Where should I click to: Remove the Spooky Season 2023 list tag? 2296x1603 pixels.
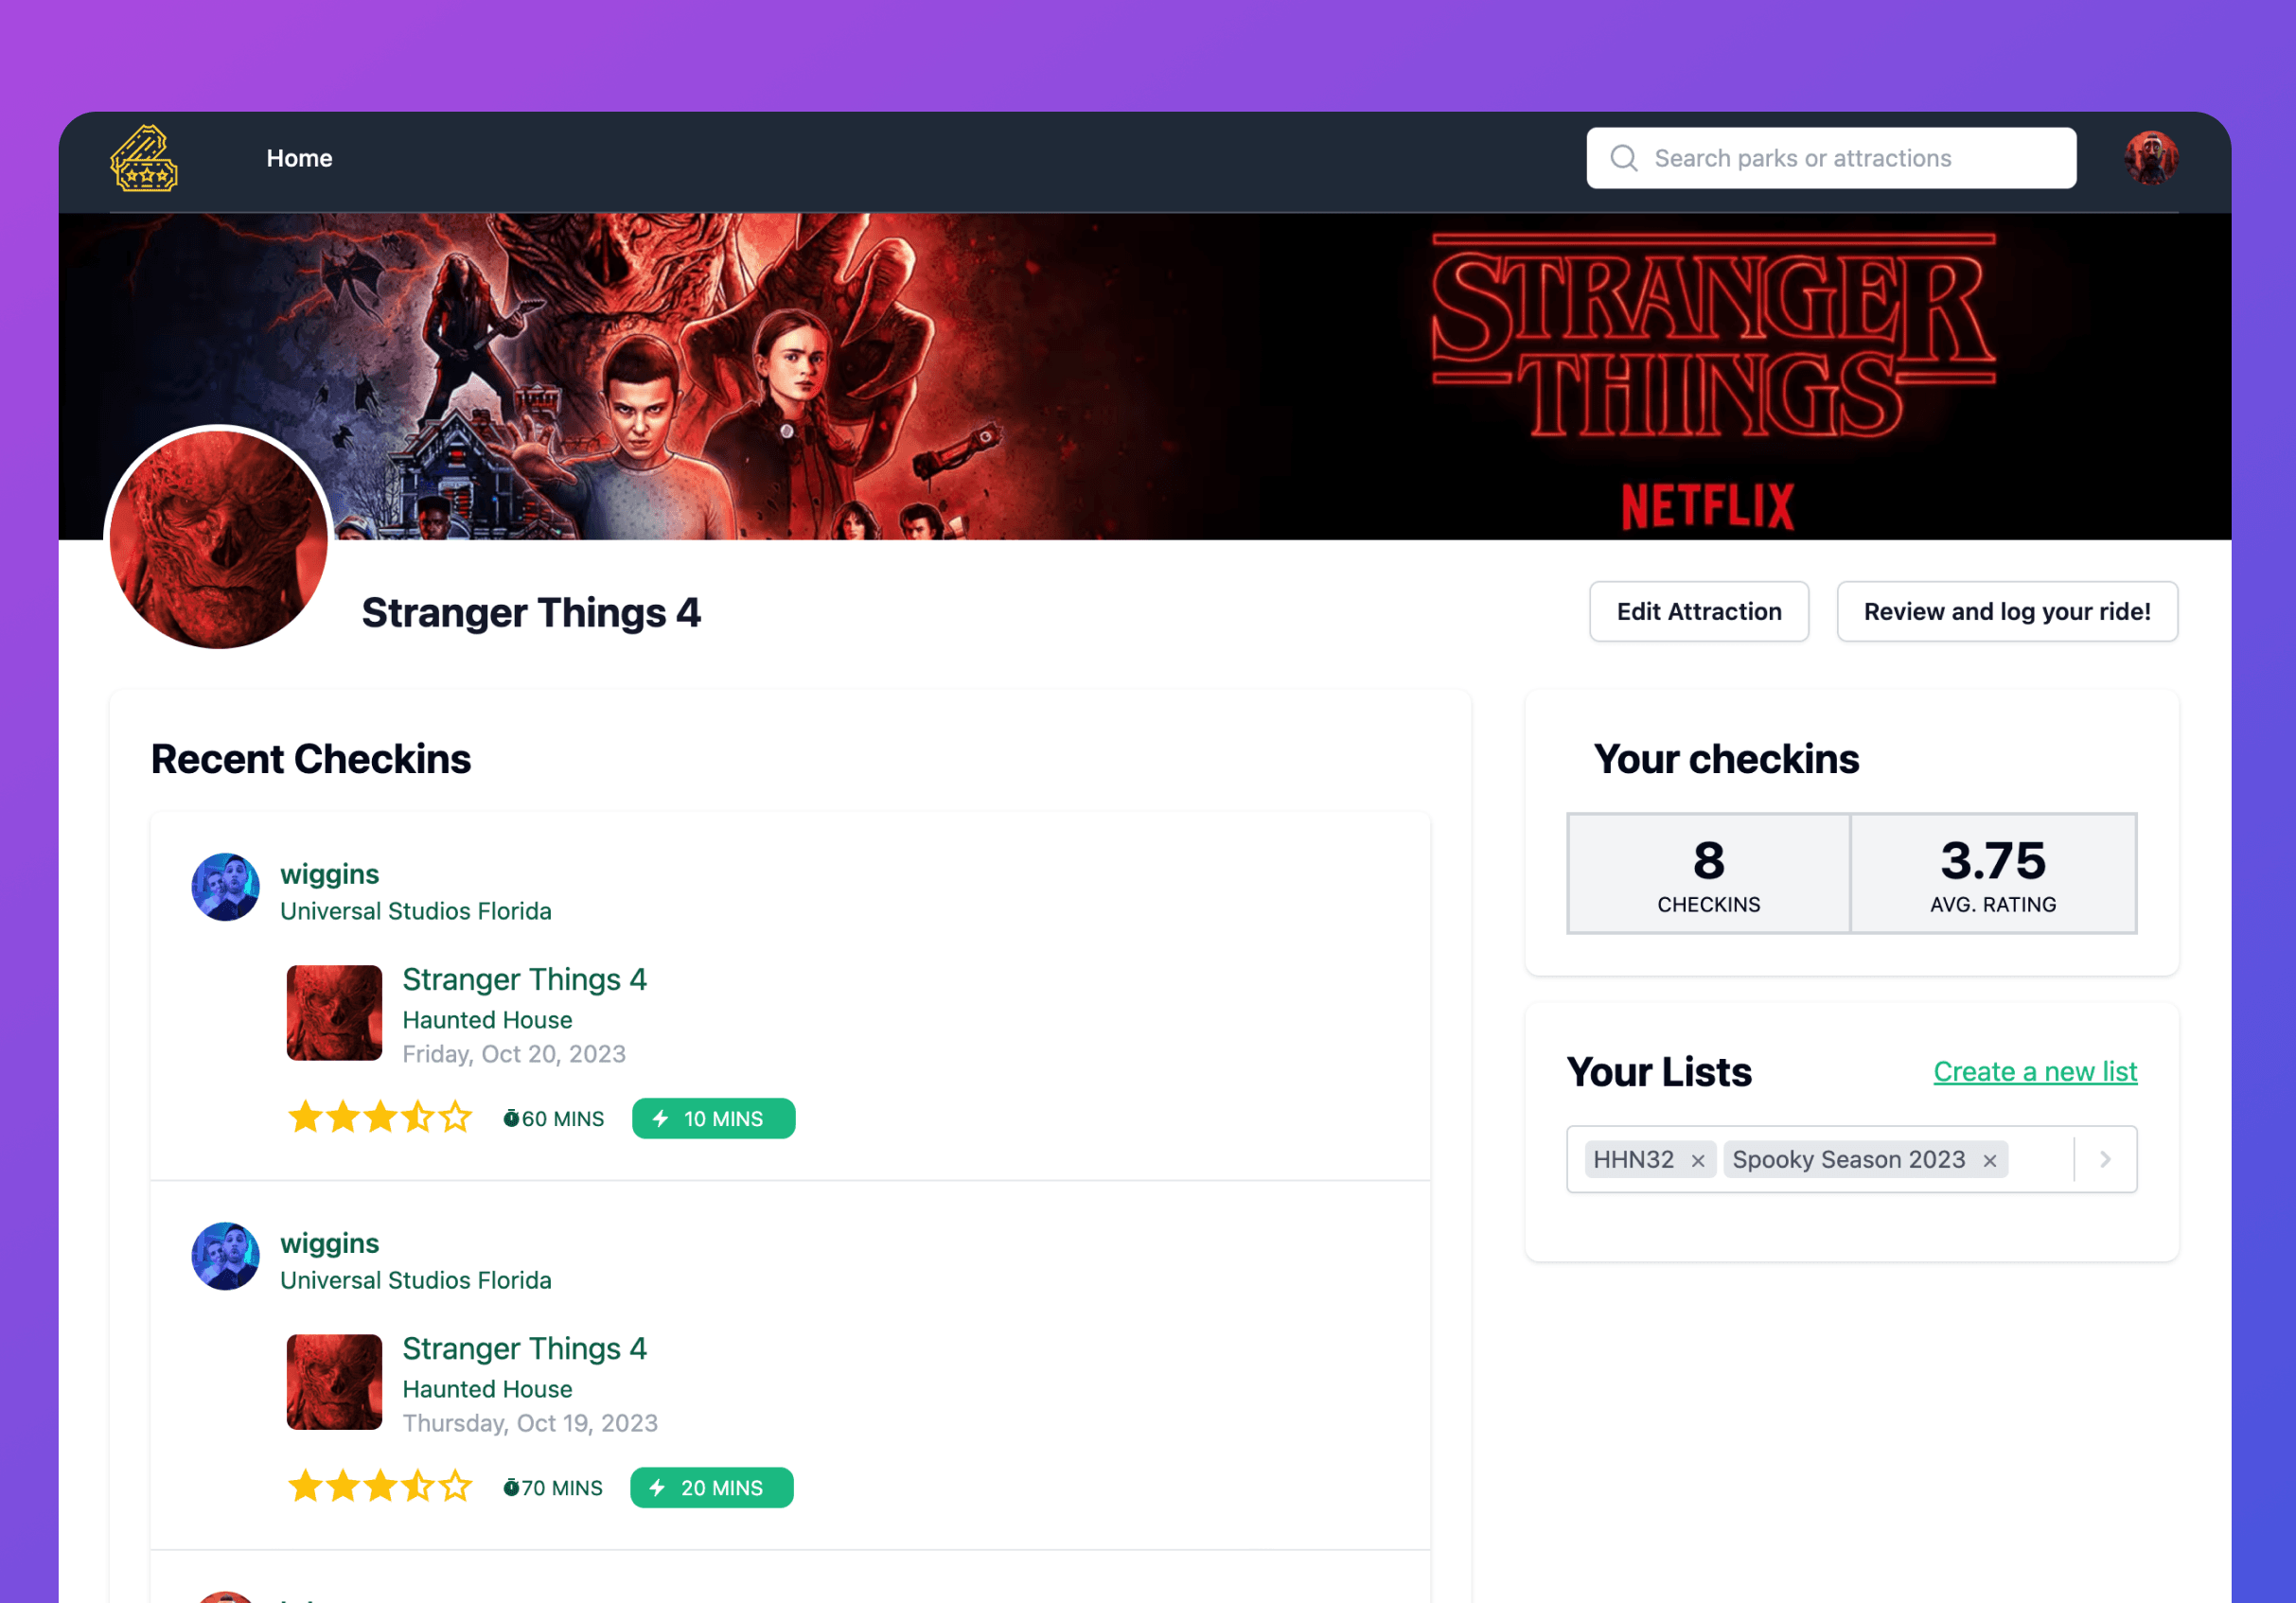1989,1160
